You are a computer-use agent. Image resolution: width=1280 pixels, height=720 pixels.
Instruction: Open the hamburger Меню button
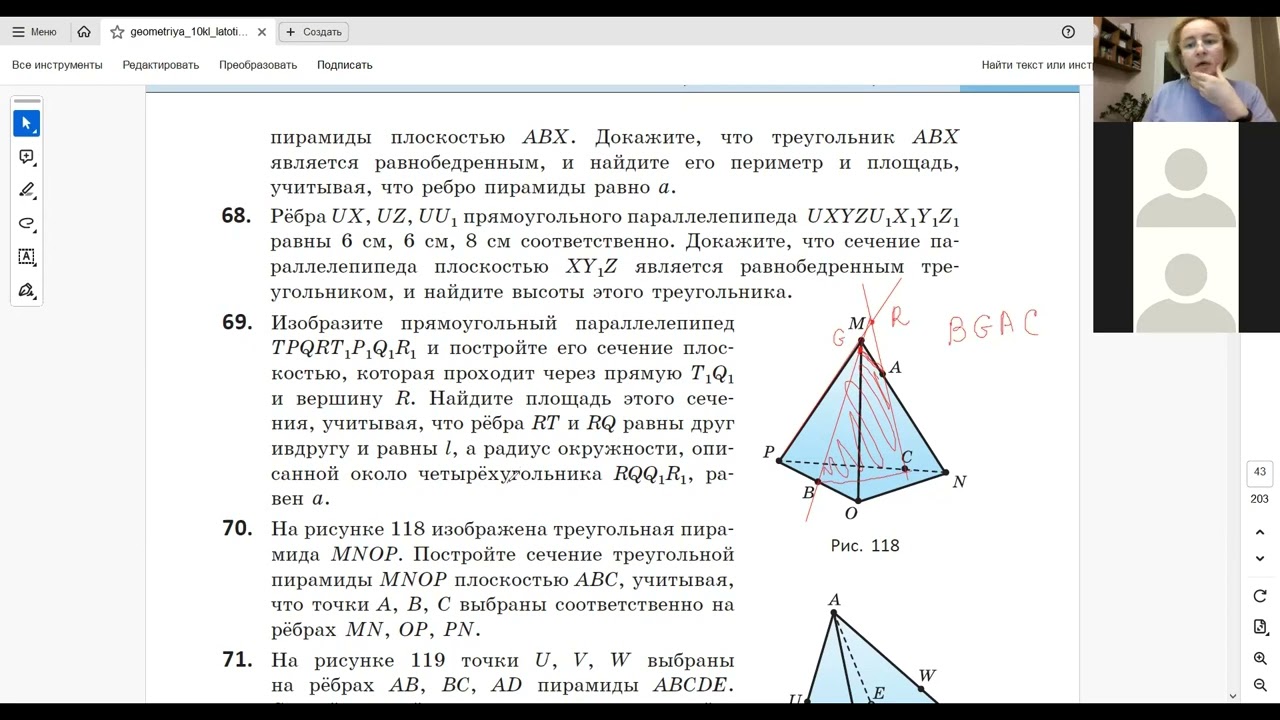[x=34, y=32]
